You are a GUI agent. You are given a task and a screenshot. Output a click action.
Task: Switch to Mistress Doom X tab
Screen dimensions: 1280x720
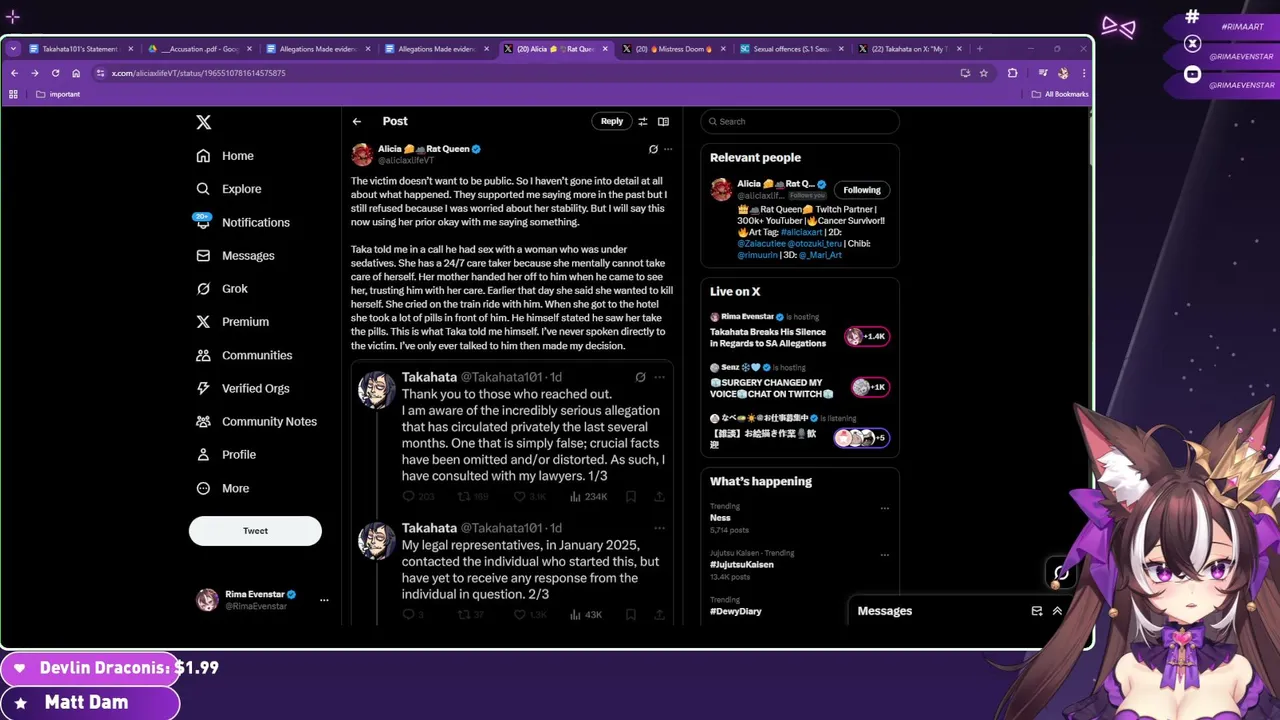(675, 48)
